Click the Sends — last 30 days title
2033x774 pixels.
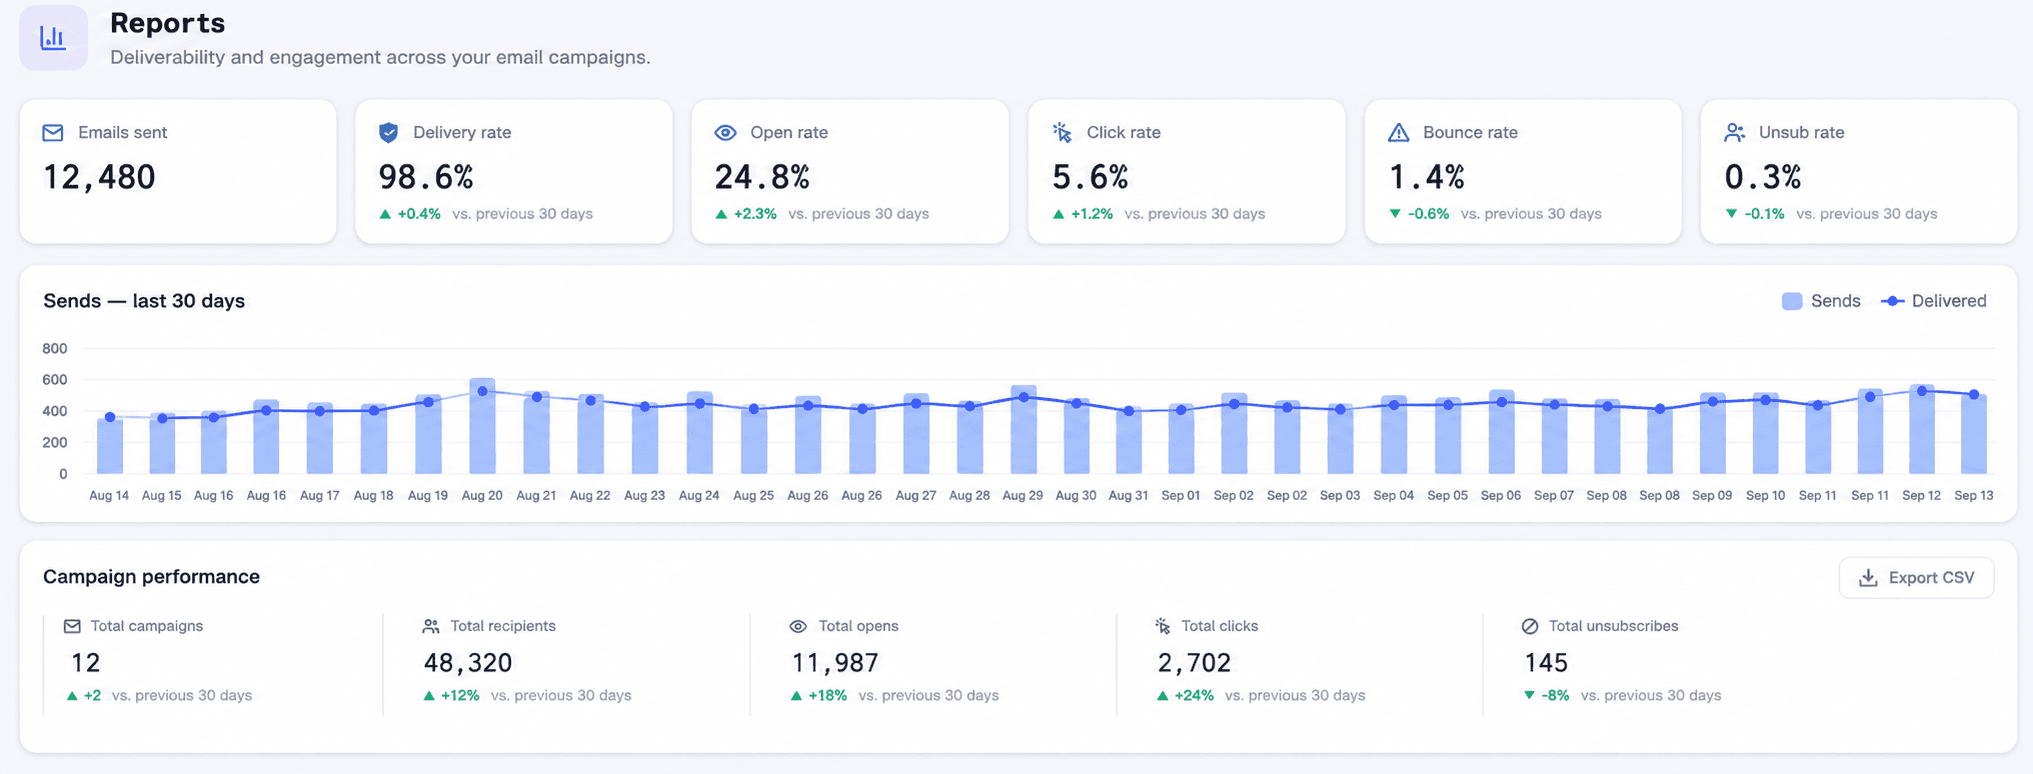(x=144, y=301)
